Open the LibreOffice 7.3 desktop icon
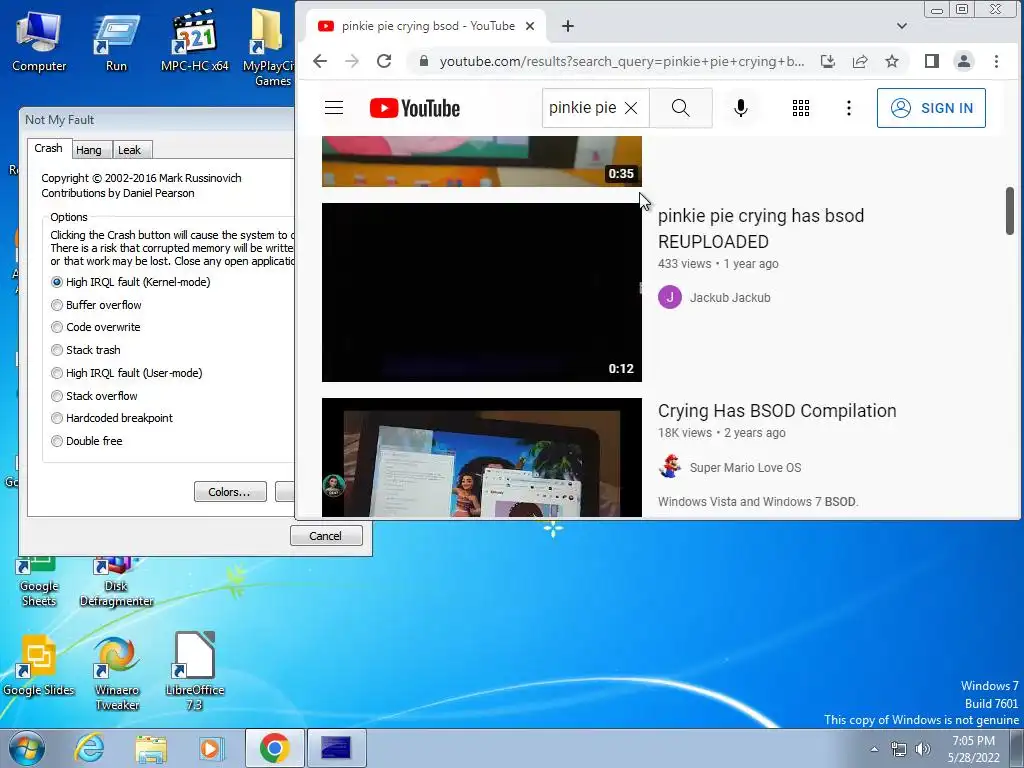Screen dimensions: 1024x768 click(x=195, y=671)
